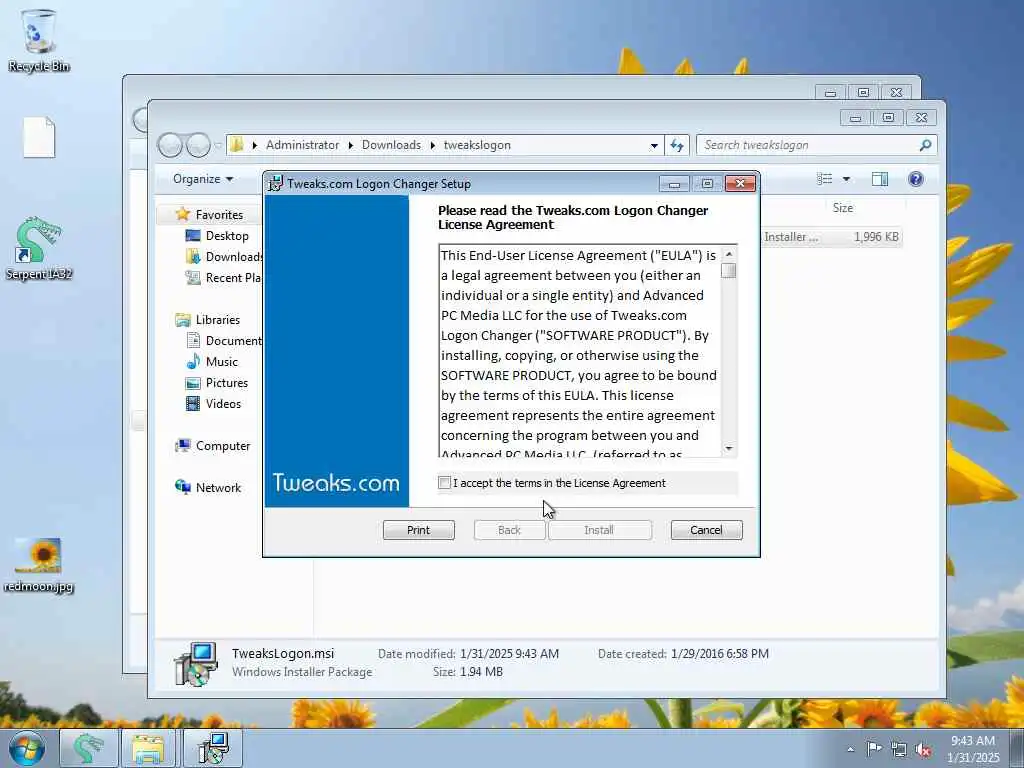This screenshot has width=1024, height=768.
Task: Open the Windows Start button
Action: pyautogui.click(x=27, y=748)
